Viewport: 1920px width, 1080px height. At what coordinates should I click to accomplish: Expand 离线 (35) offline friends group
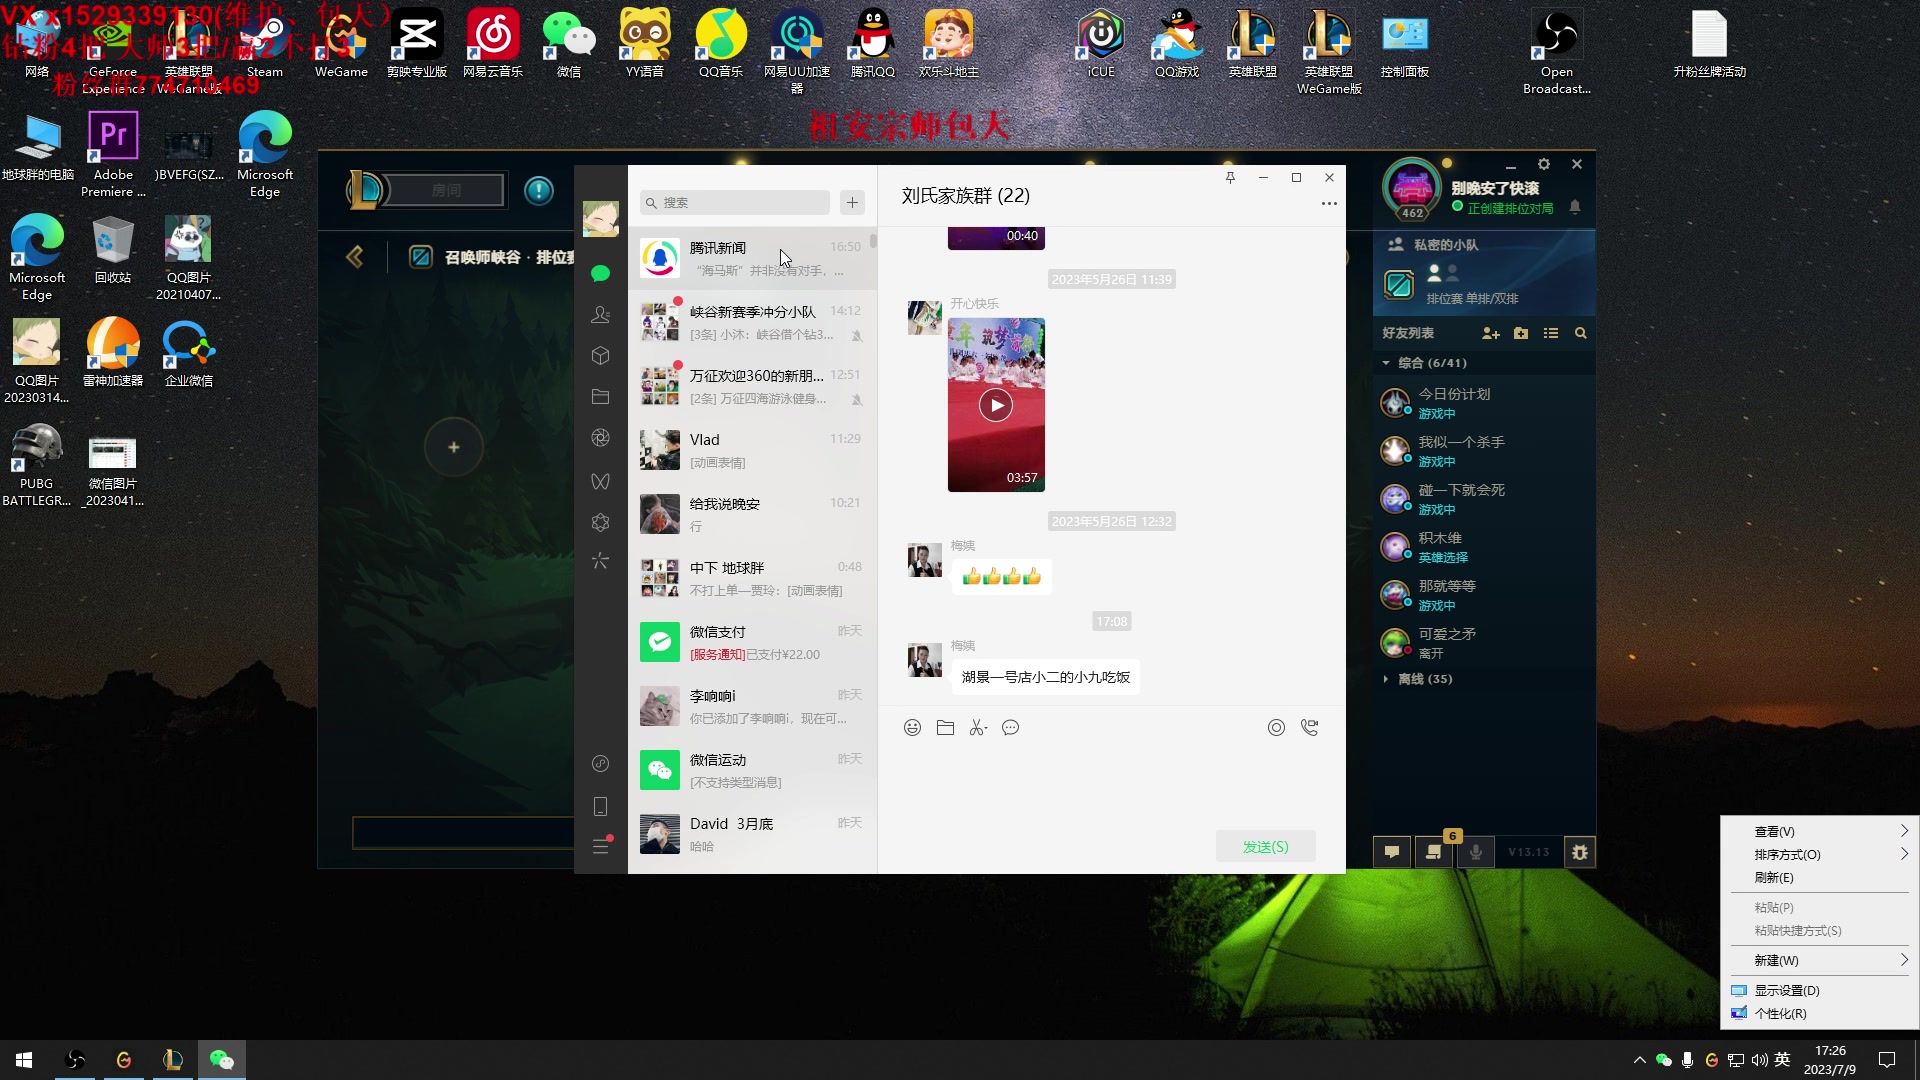click(1483, 679)
